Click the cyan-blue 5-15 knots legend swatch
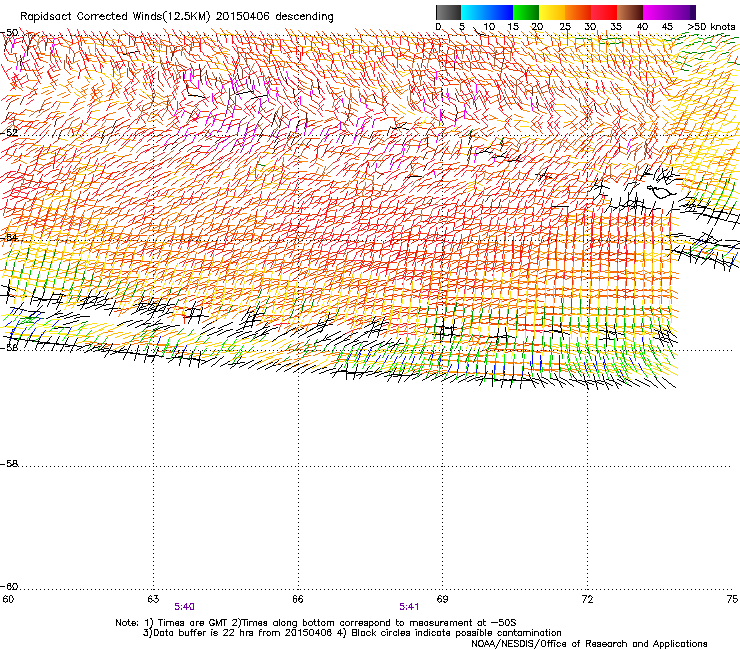740x650 pixels. [x=487, y=12]
